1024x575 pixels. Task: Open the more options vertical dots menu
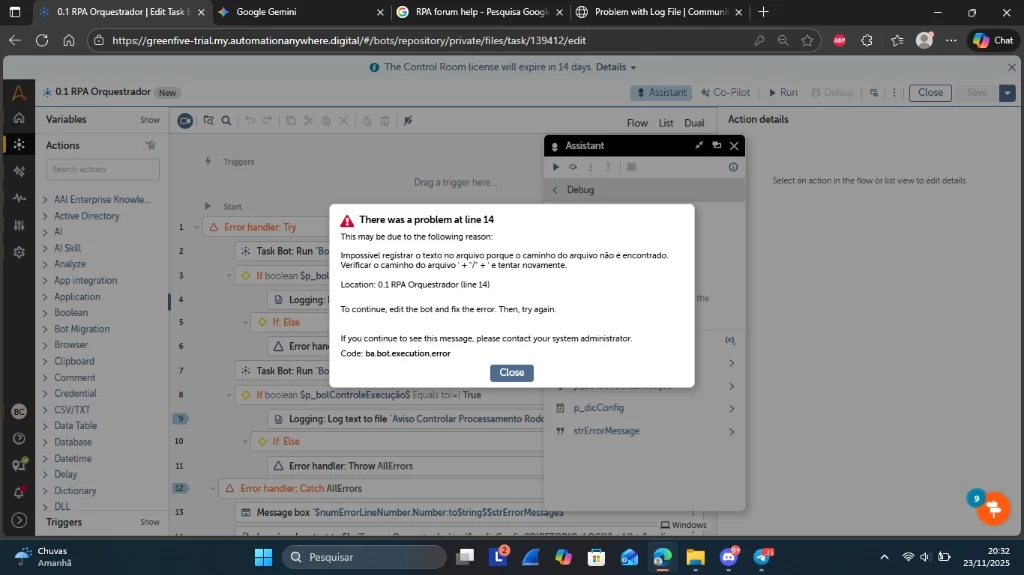tap(894, 92)
